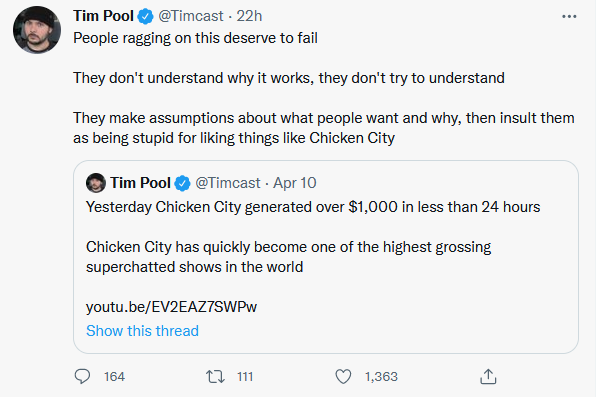Like the tweet with the heart icon

pyautogui.click(x=343, y=376)
